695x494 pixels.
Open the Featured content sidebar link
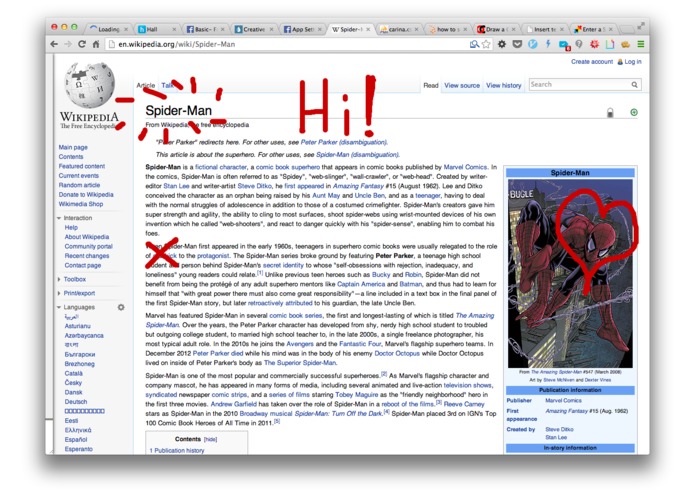[x=82, y=166]
